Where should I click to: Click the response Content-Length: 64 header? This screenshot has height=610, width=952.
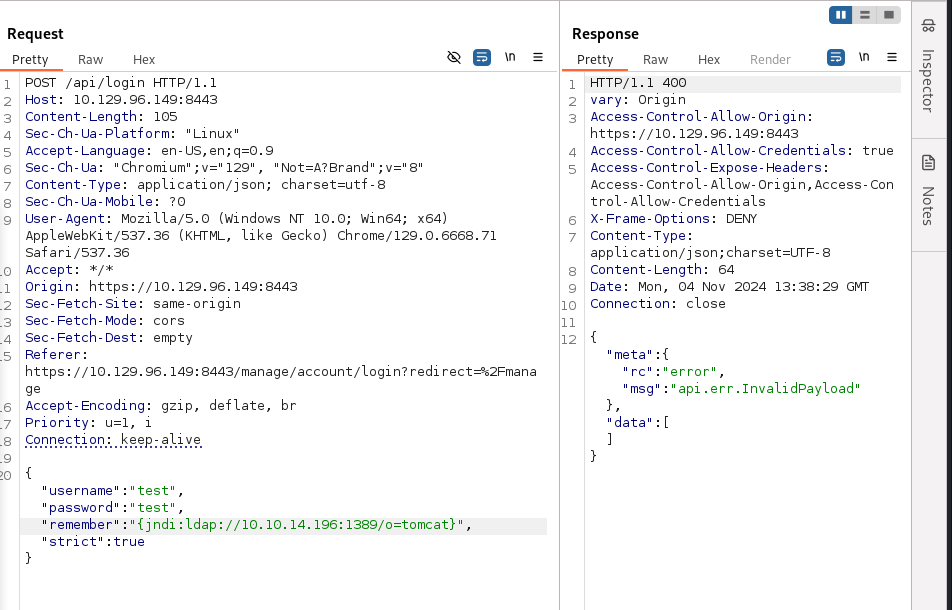pos(662,269)
